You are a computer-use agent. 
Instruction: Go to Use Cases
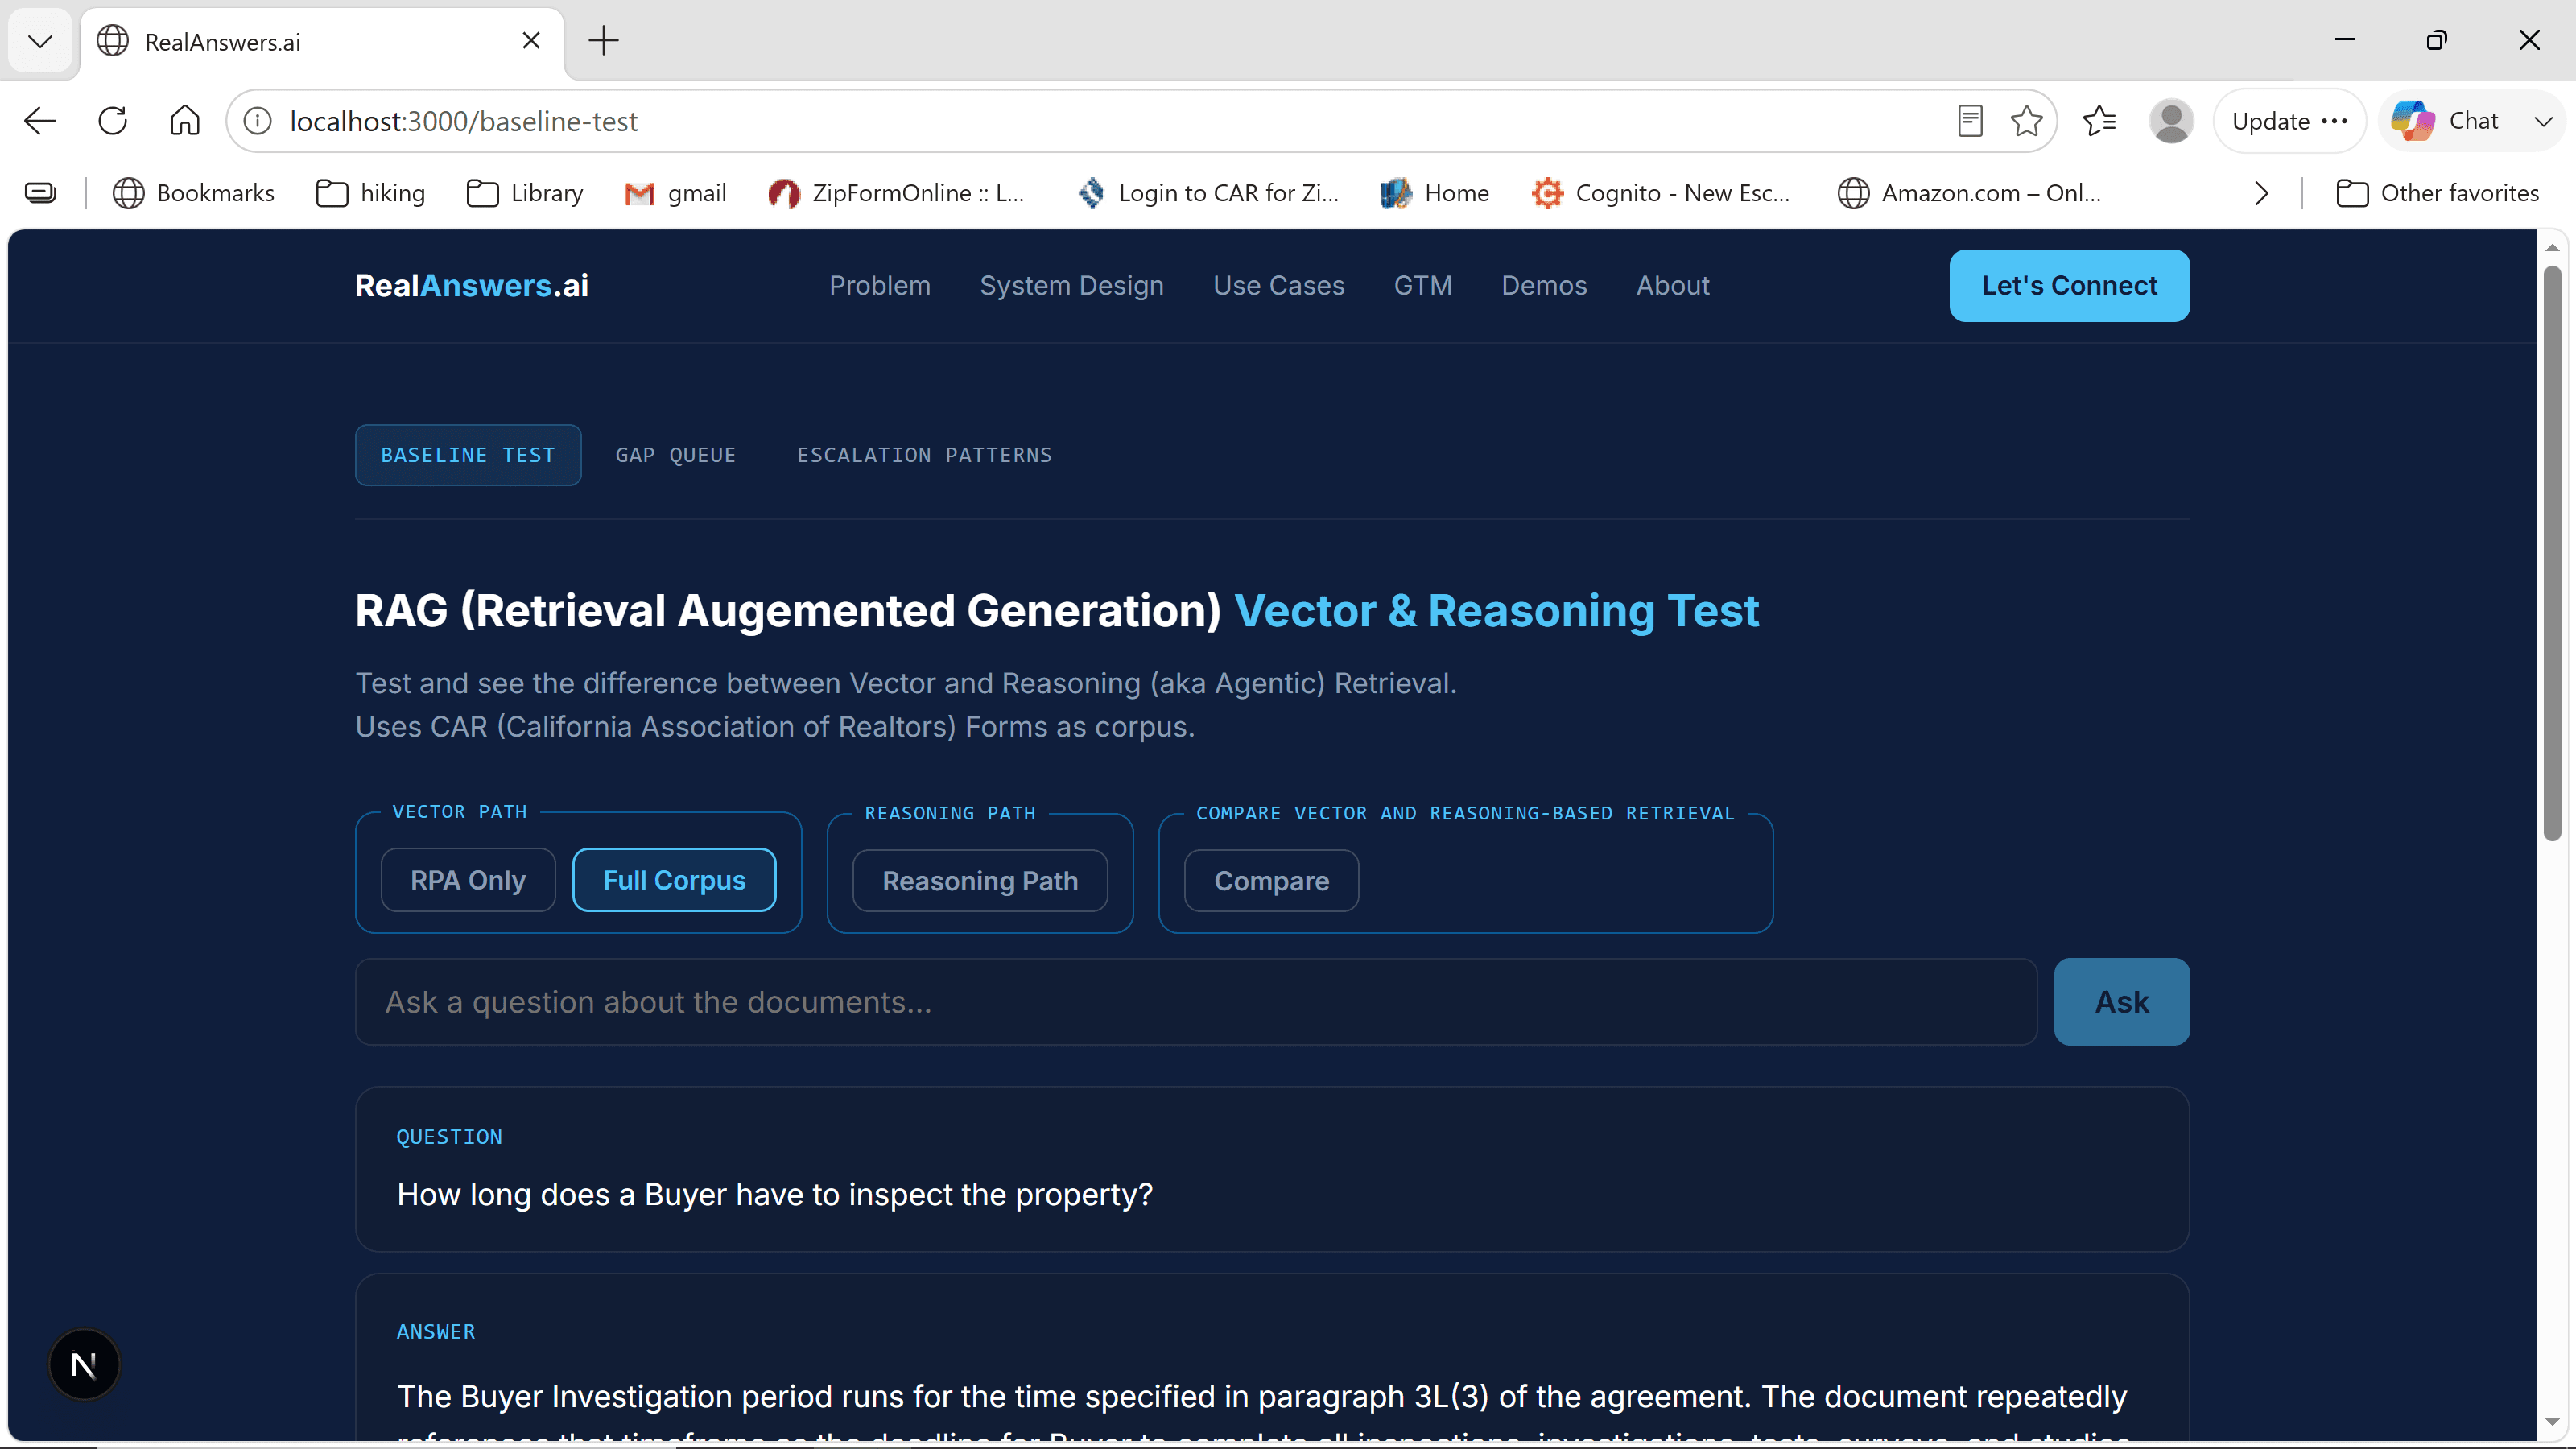(1279, 286)
